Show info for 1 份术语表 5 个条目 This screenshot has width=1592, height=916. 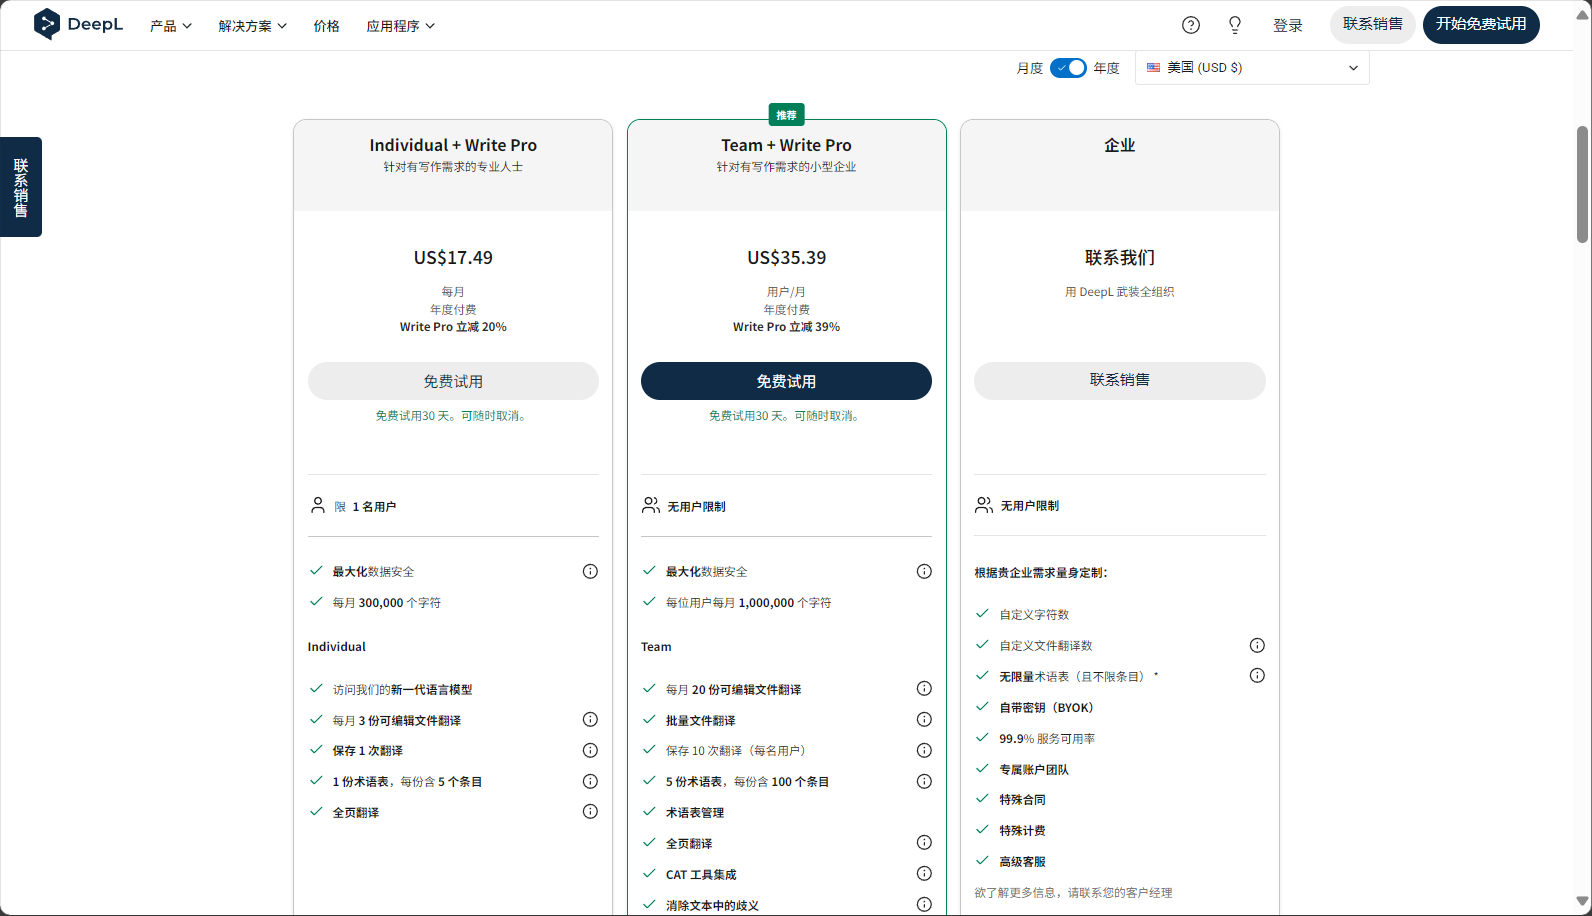point(590,782)
